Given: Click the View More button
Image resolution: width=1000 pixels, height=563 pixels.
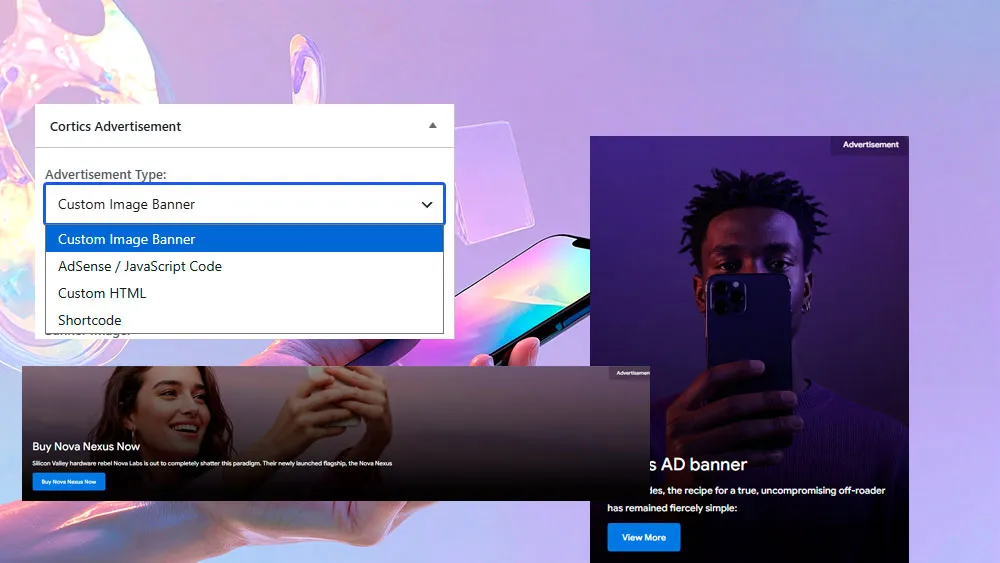Looking at the screenshot, I should [643, 537].
